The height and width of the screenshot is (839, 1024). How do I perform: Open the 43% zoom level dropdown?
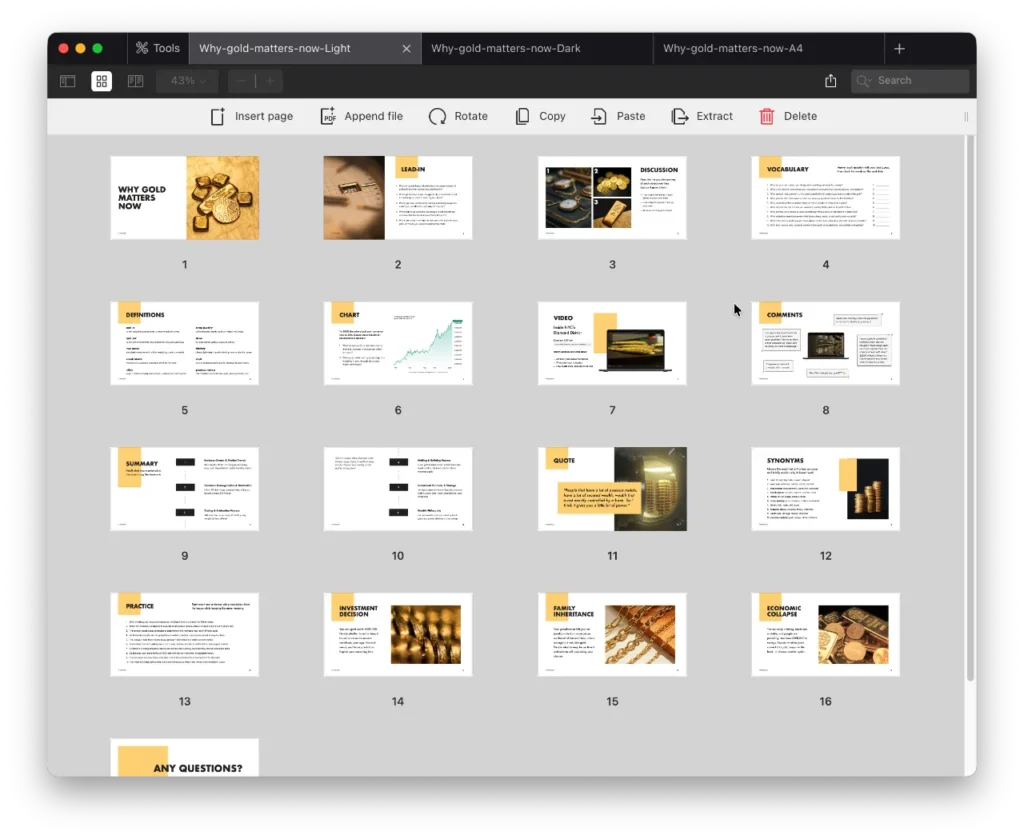(x=186, y=80)
